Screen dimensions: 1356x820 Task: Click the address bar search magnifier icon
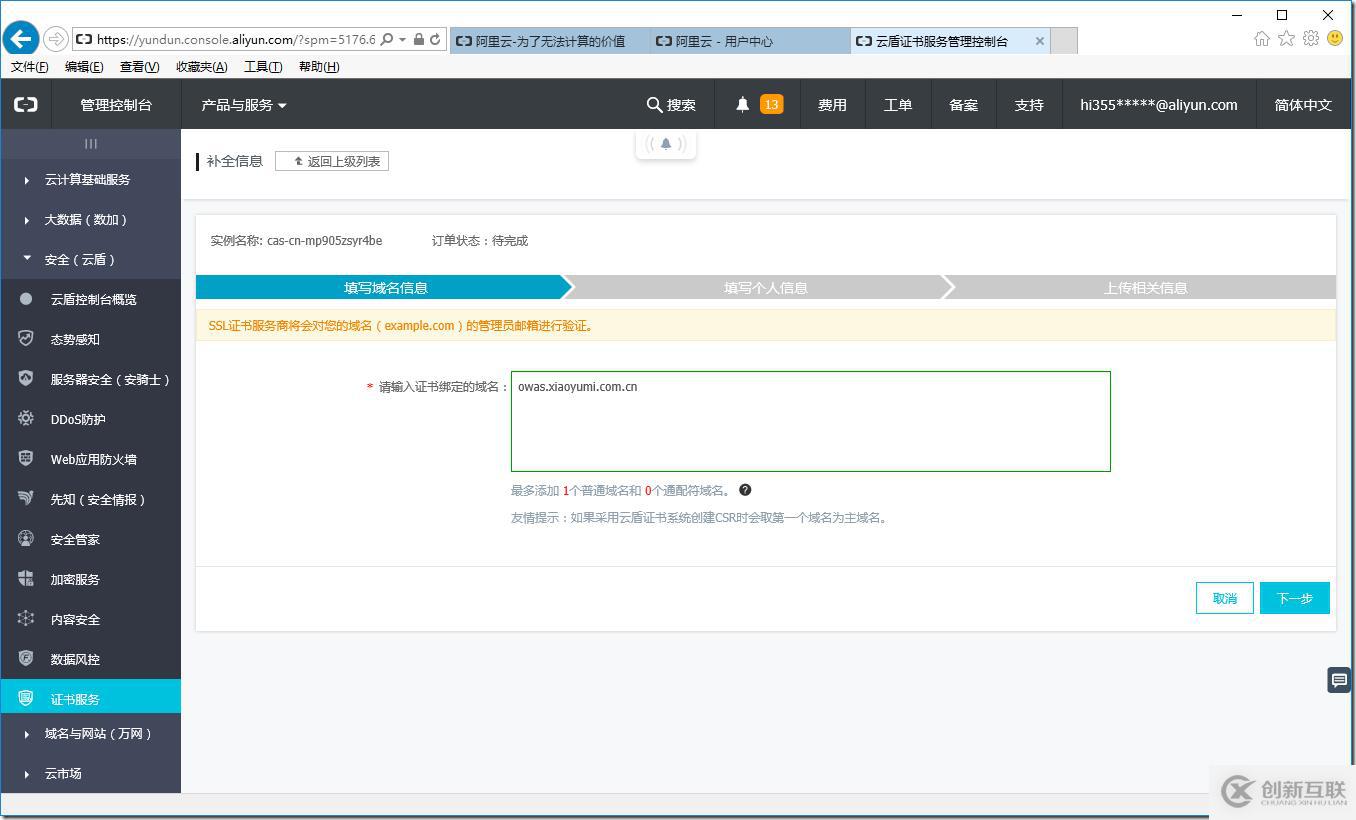pos(387,40)
